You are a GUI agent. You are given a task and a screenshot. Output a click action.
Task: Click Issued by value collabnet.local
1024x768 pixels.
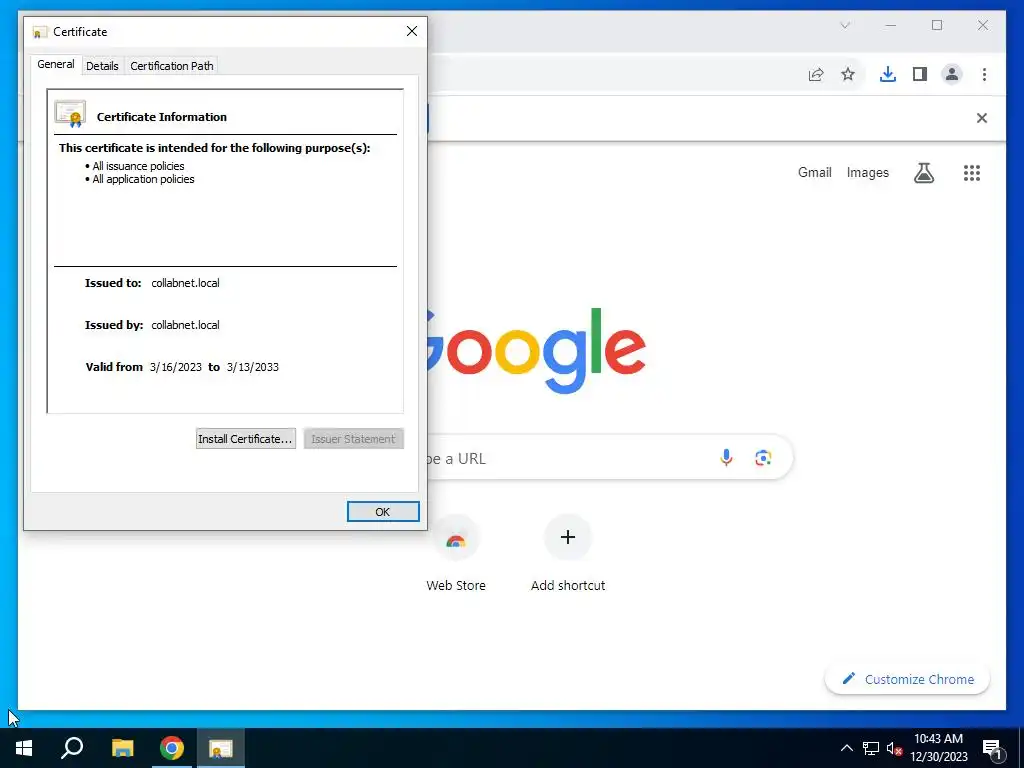[x=185, y=325]
